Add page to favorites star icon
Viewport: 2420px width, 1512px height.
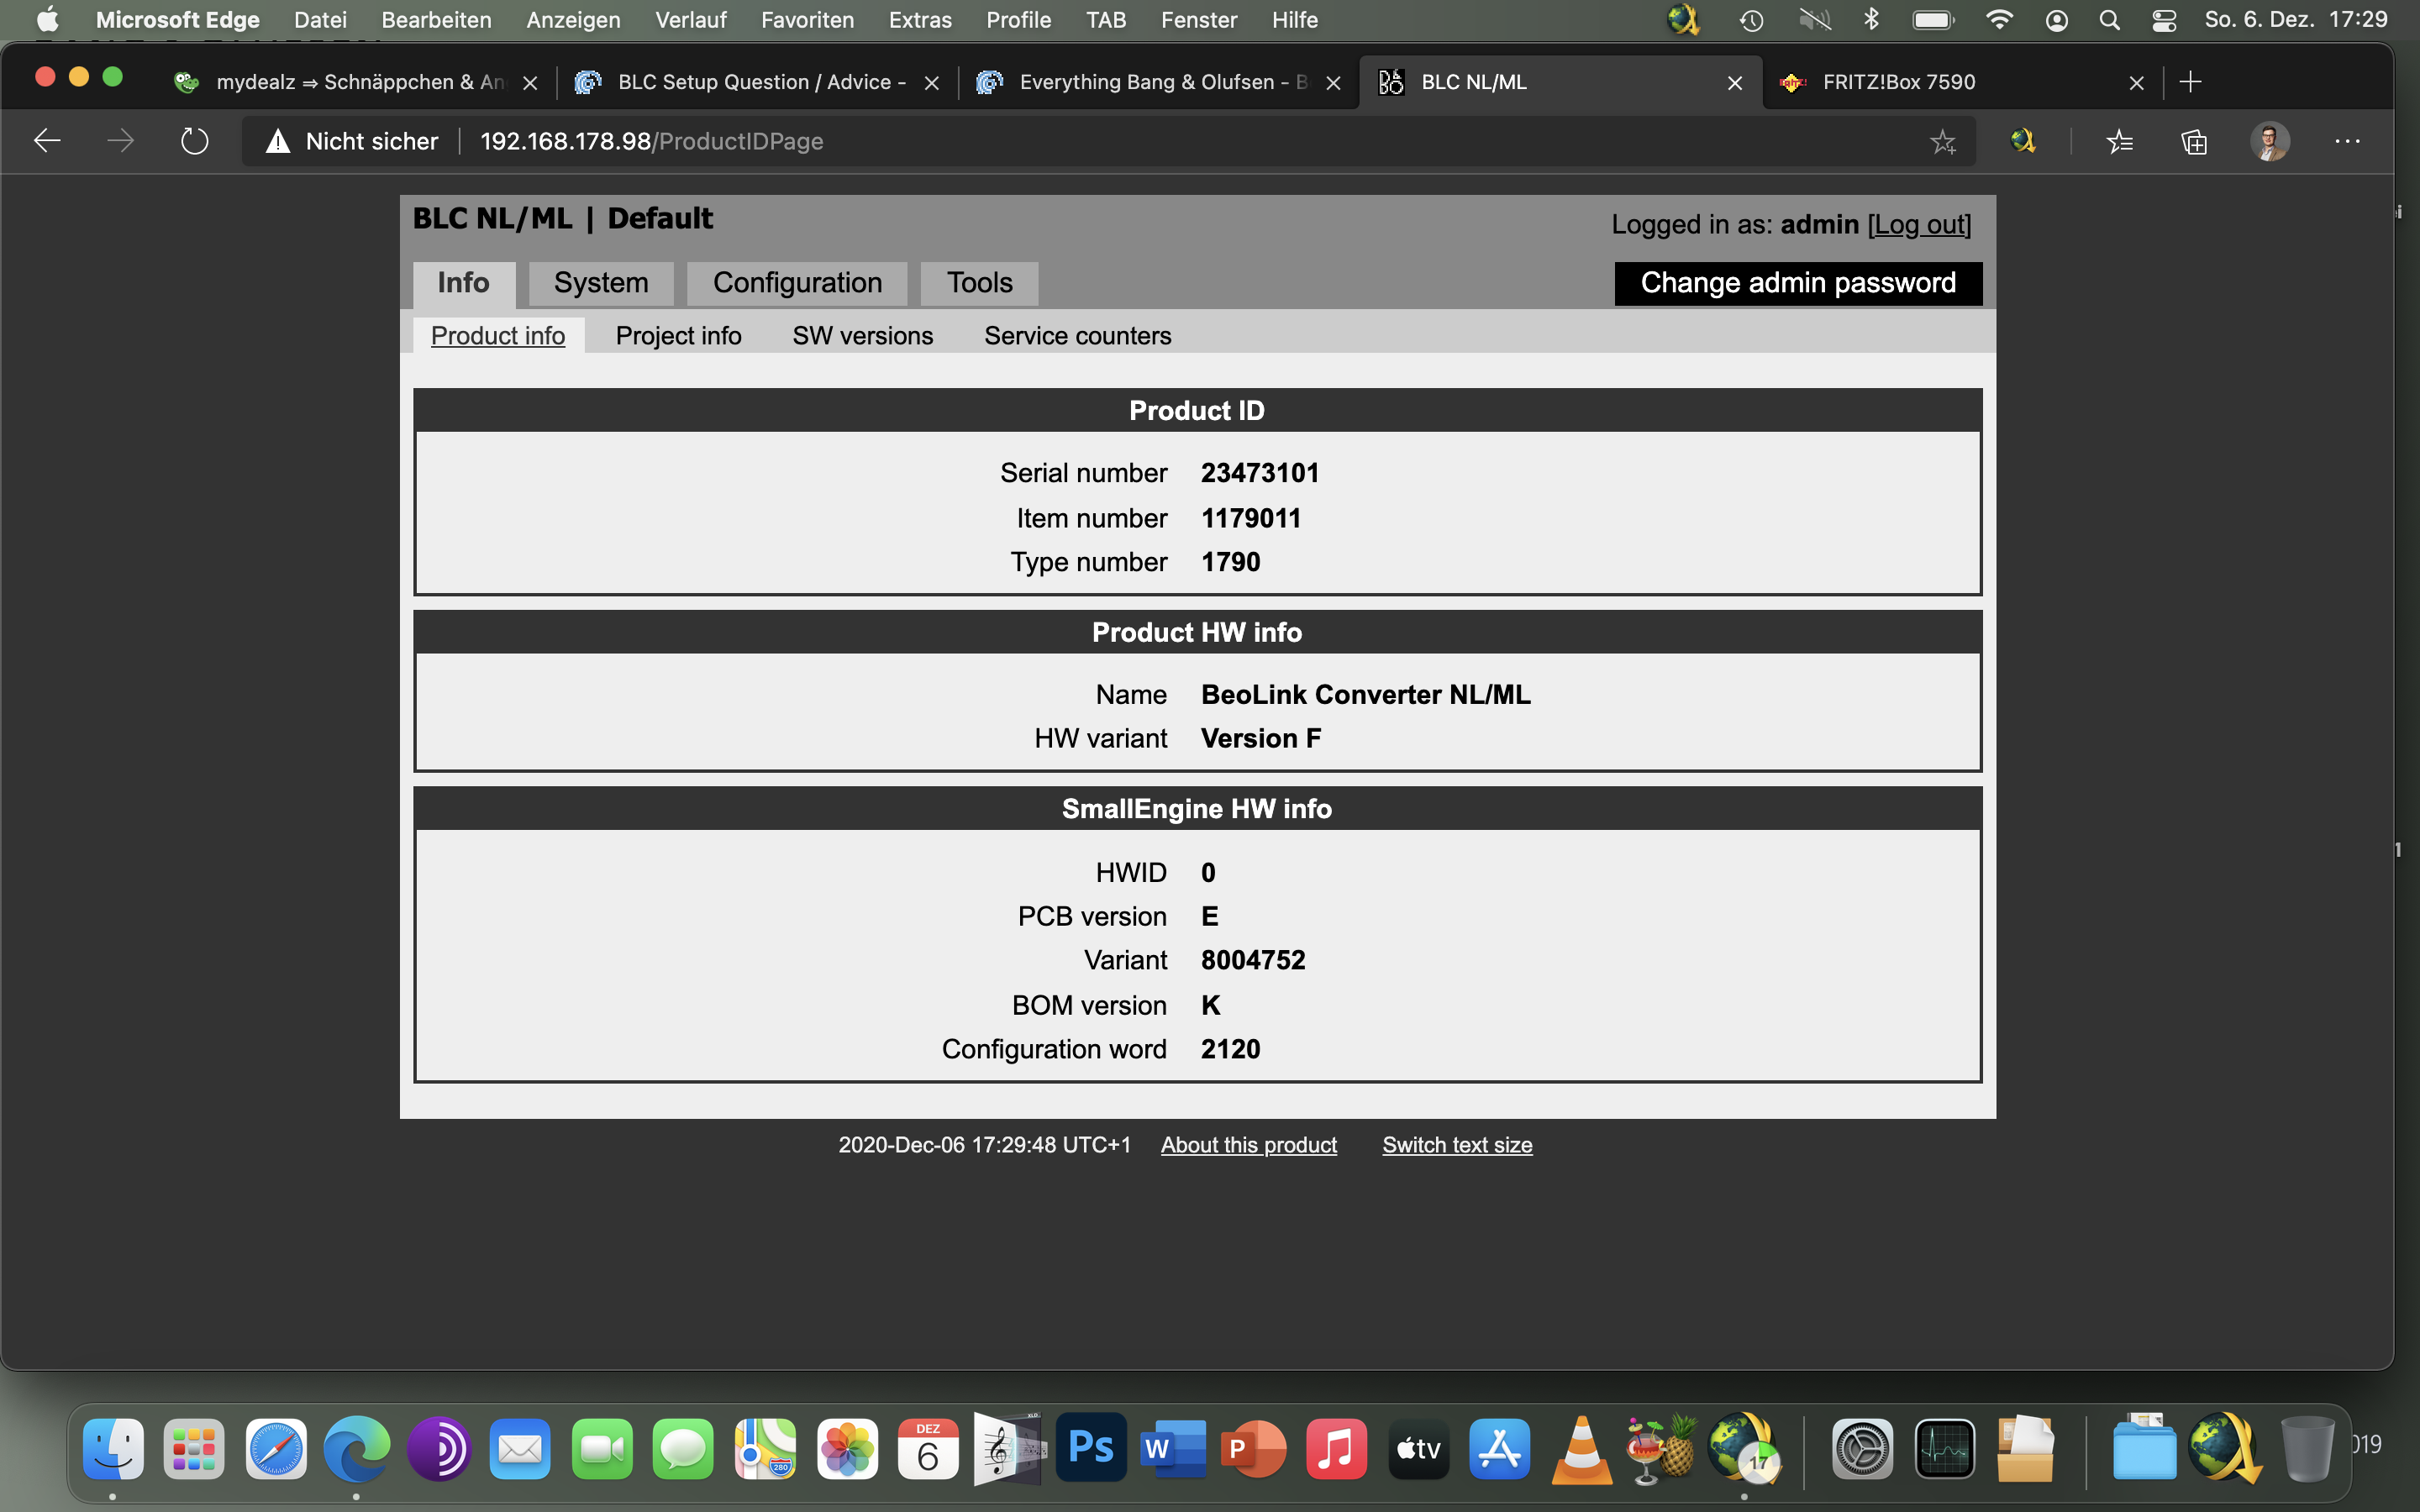click(x=1942, y=142)
